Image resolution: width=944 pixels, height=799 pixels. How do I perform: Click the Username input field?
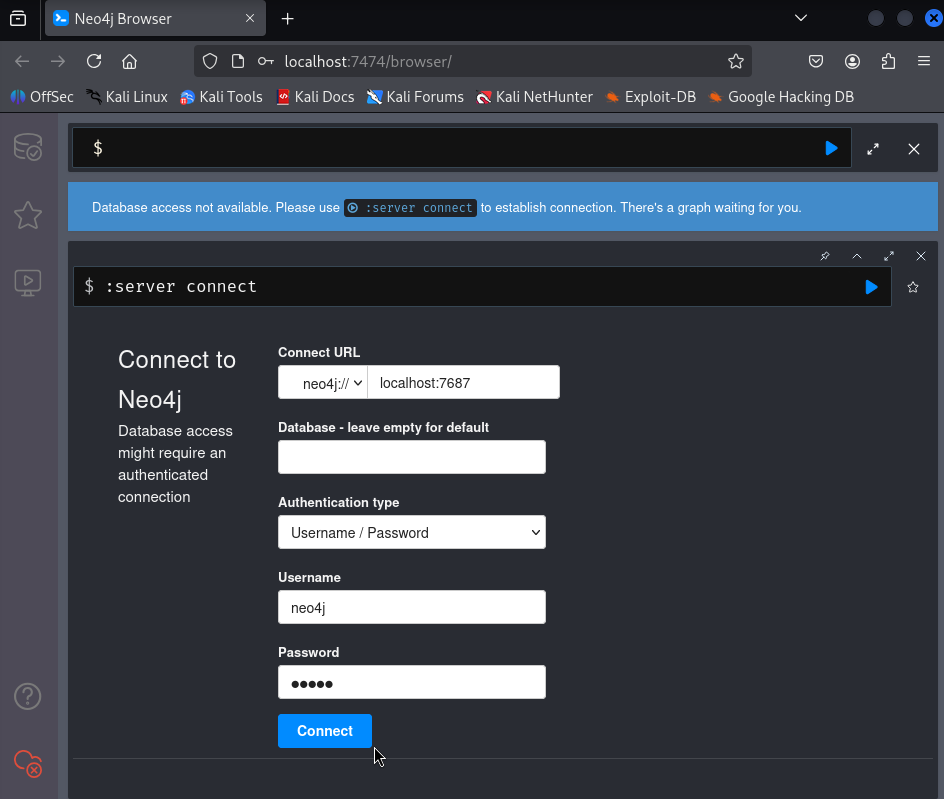coord(412,607)
